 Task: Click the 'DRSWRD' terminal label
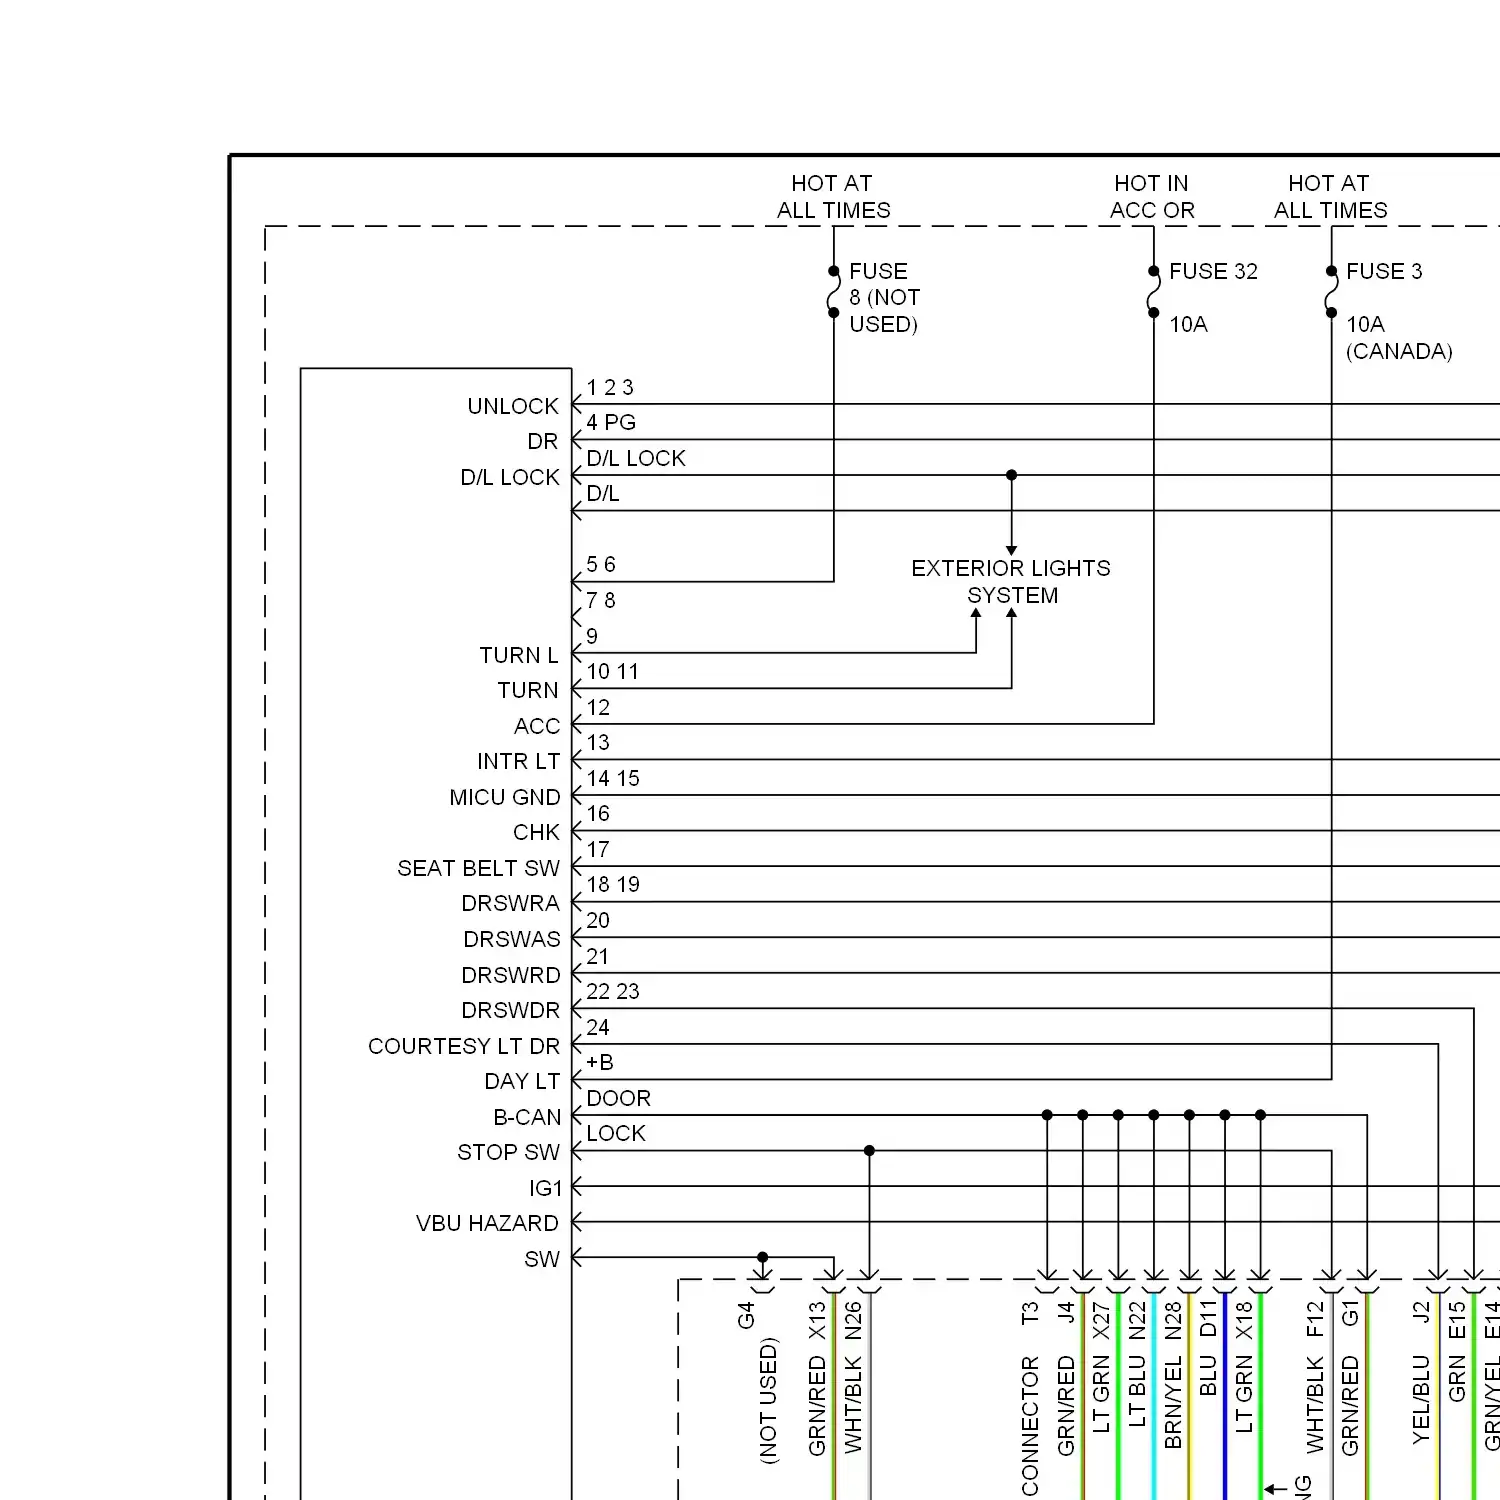point(511,975)
